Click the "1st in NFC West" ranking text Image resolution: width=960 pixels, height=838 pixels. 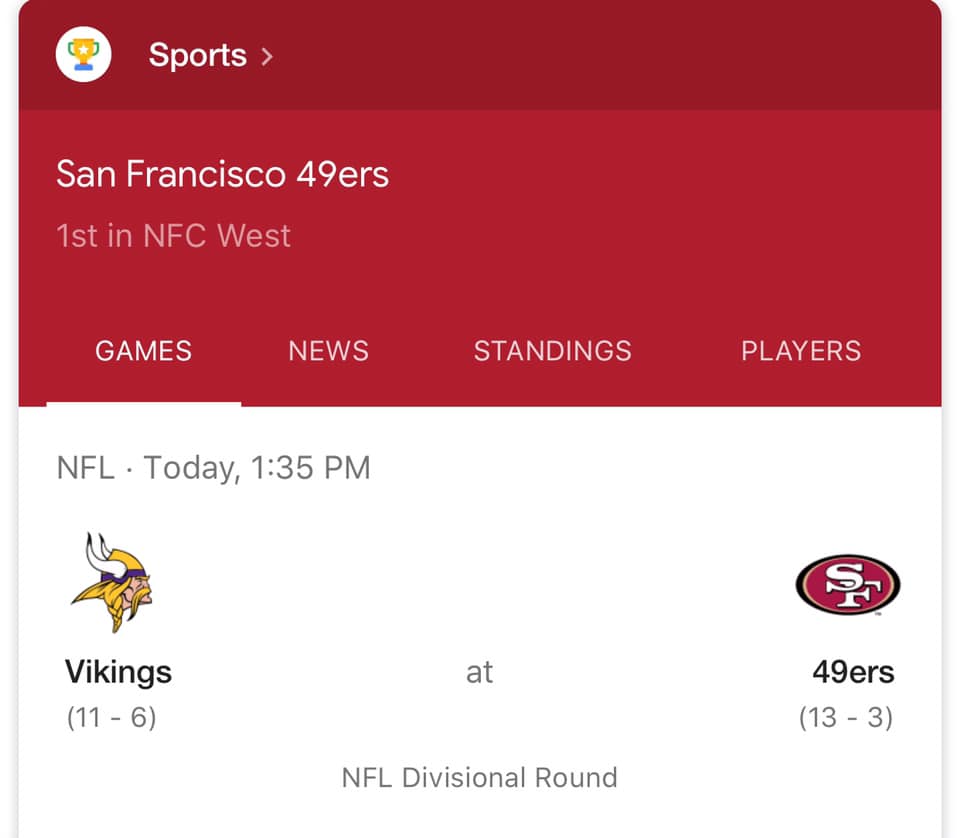coord(173,236)
